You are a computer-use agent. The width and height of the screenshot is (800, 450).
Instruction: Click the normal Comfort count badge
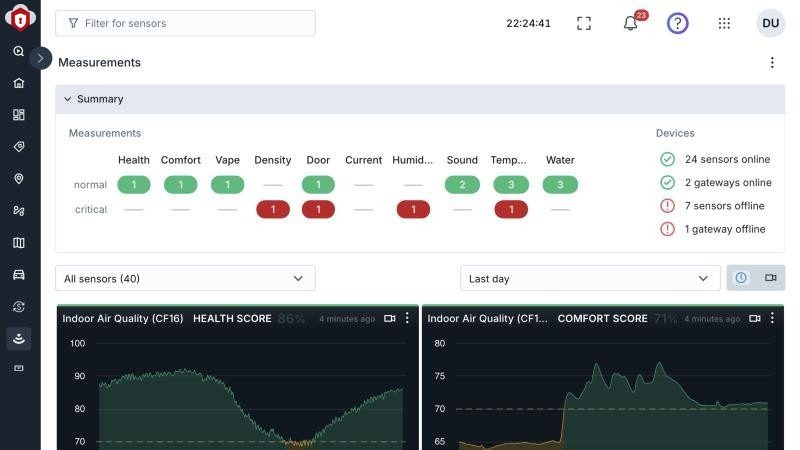(x=181, y=185)
